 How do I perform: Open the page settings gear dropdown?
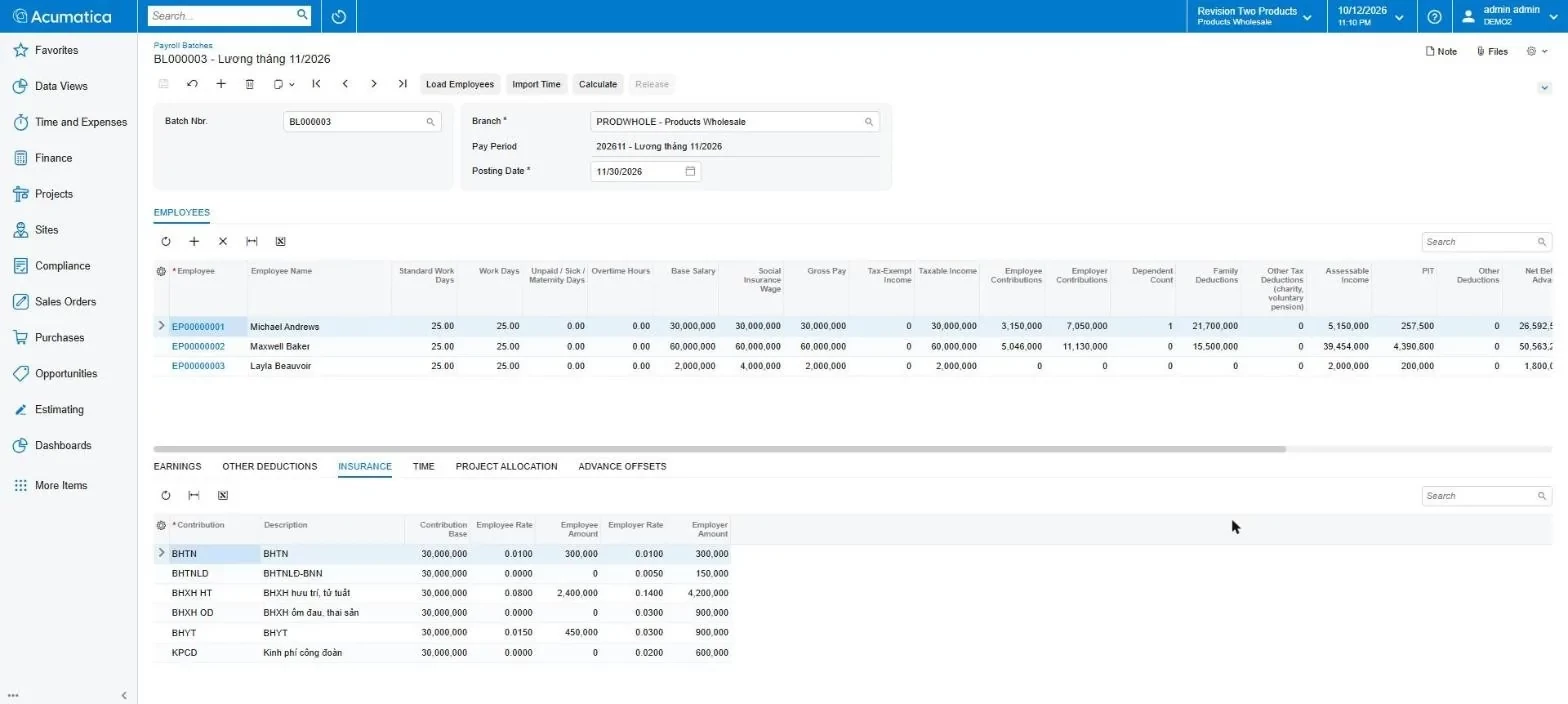point(1536,51)
